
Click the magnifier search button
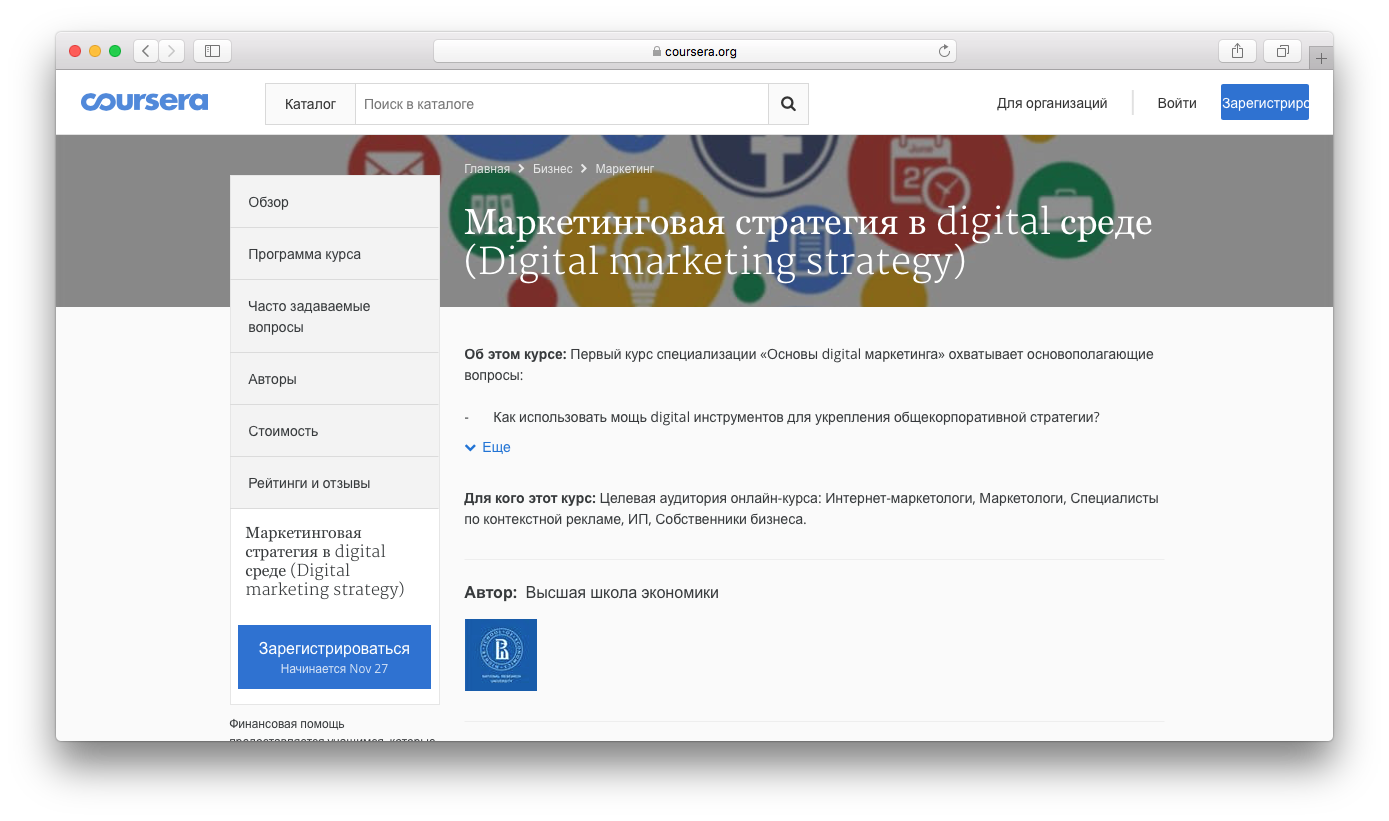tap(788, 104)
